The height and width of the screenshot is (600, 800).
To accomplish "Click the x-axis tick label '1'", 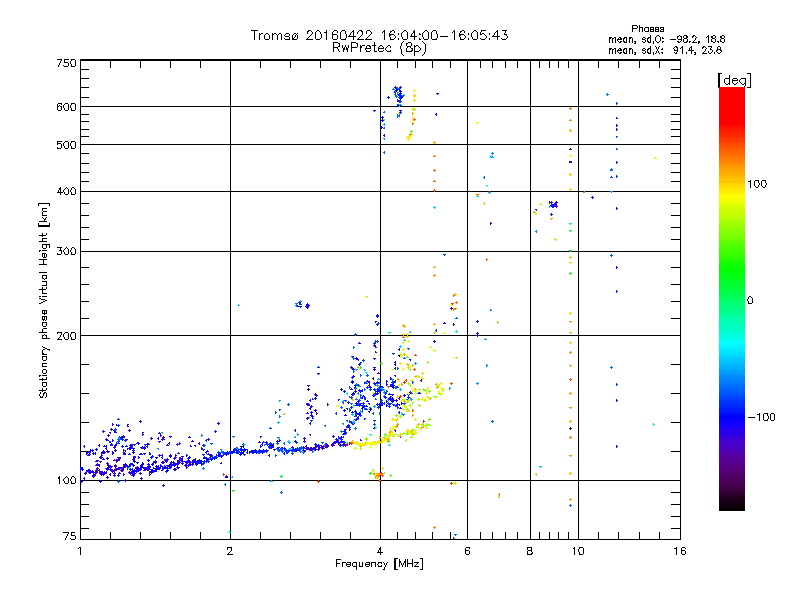I will [x=80, y=551].
